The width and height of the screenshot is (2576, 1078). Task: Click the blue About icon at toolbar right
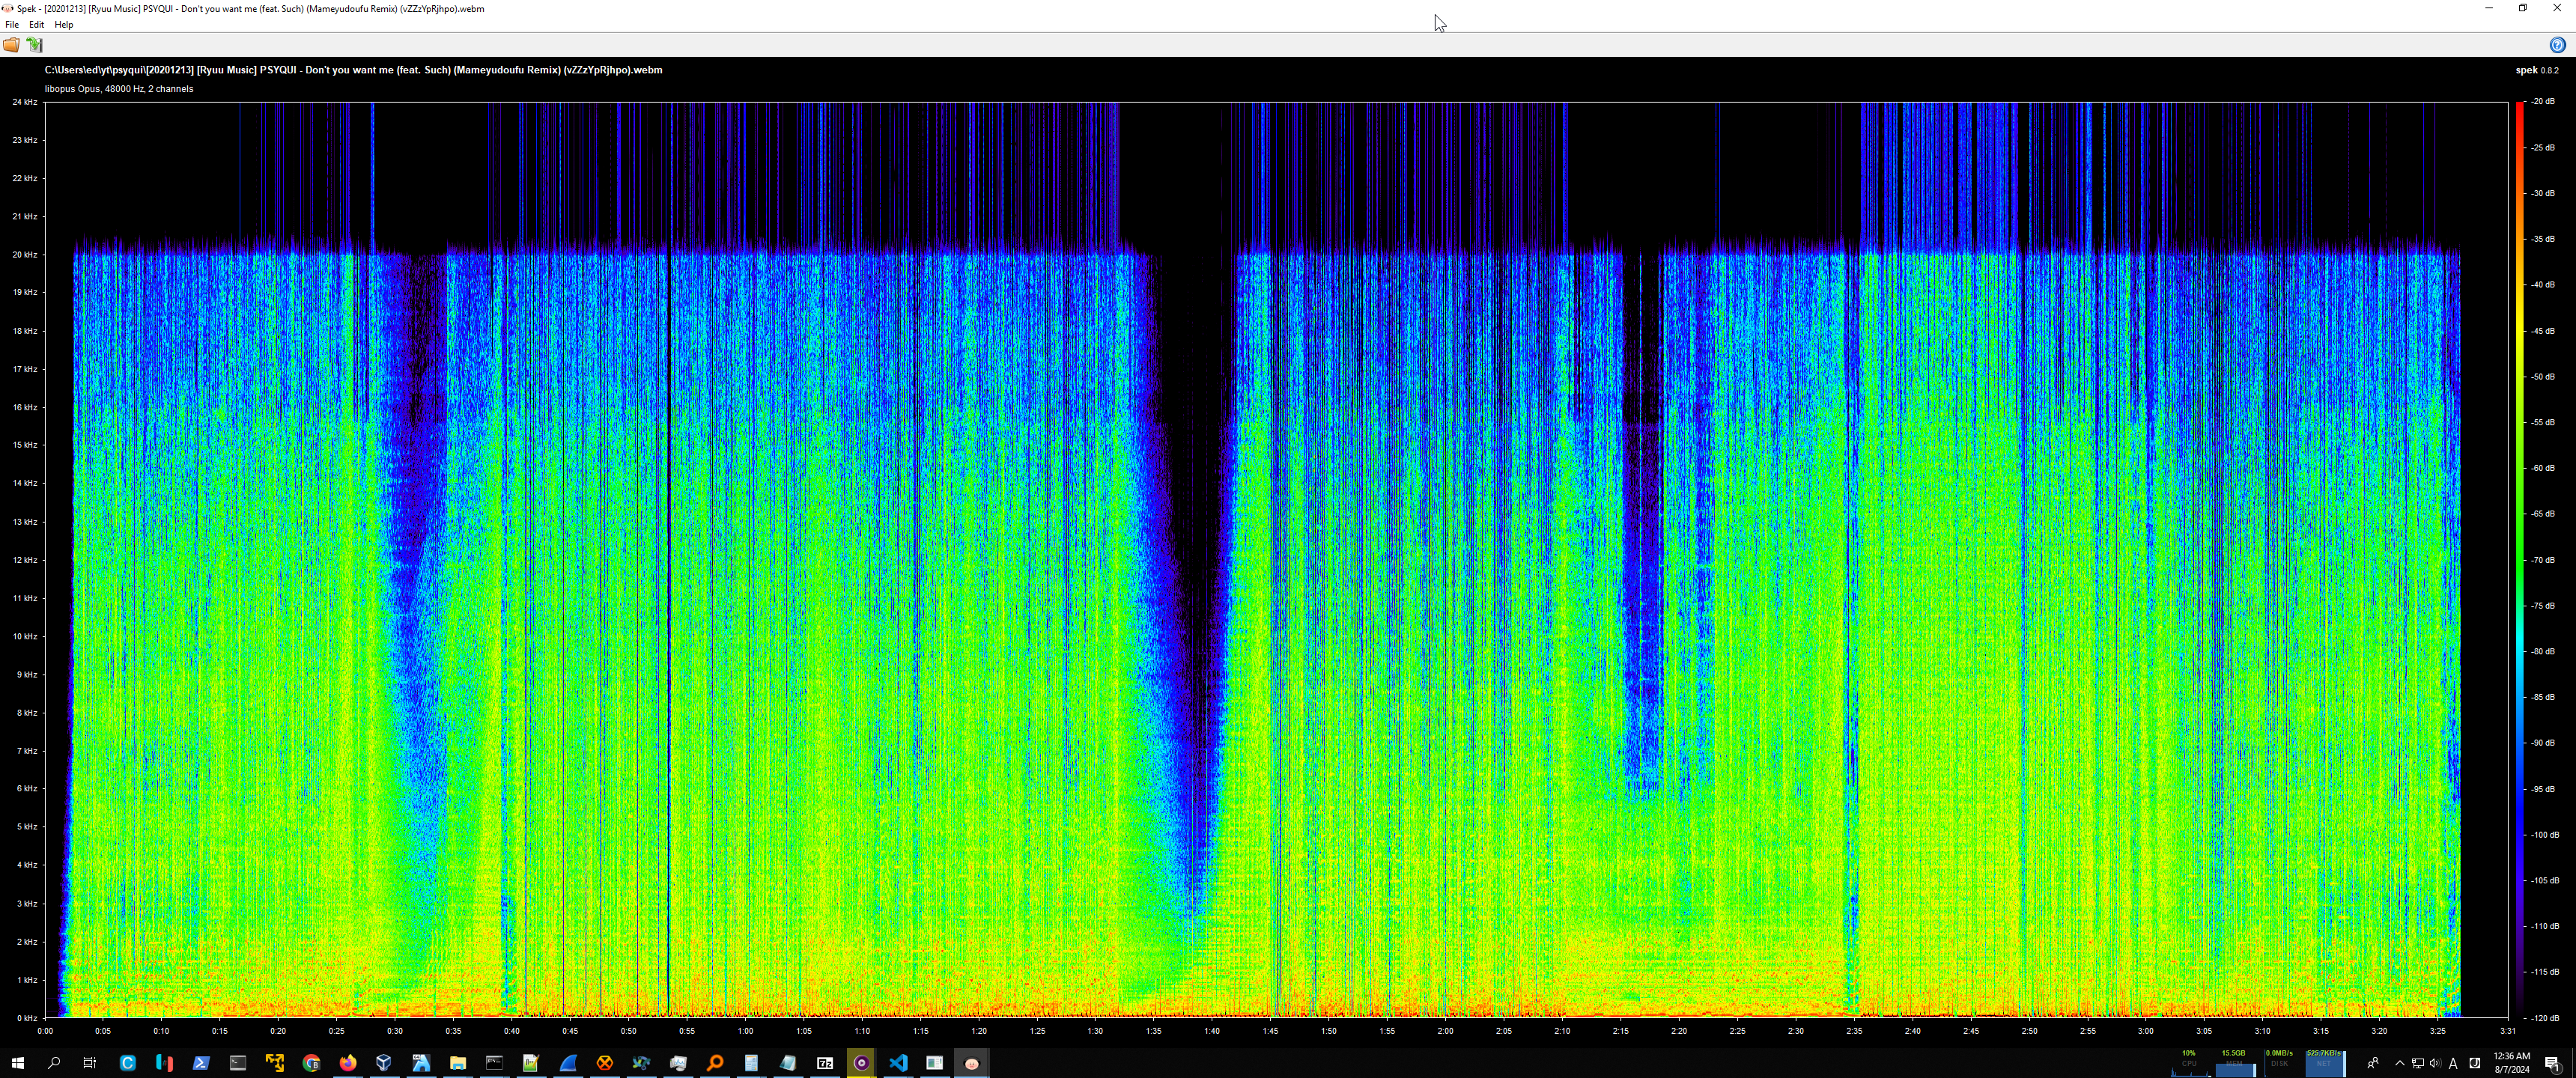2557,45
